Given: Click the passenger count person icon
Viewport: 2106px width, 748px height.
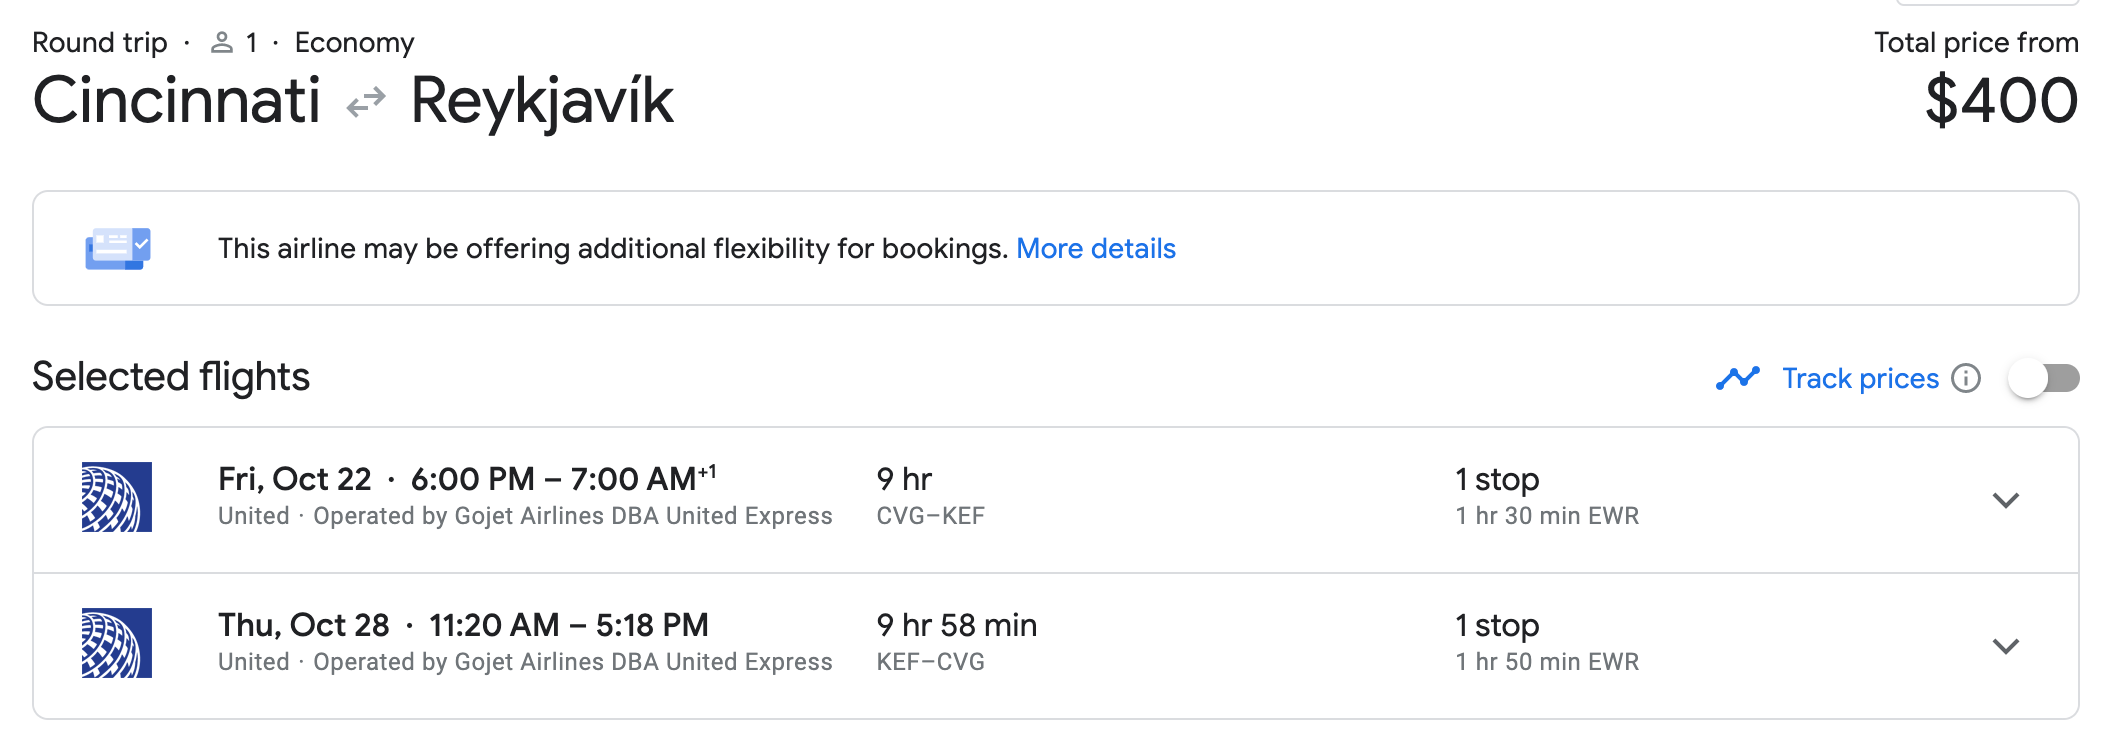Looking at the screenshot, I should tap(221, 43).
